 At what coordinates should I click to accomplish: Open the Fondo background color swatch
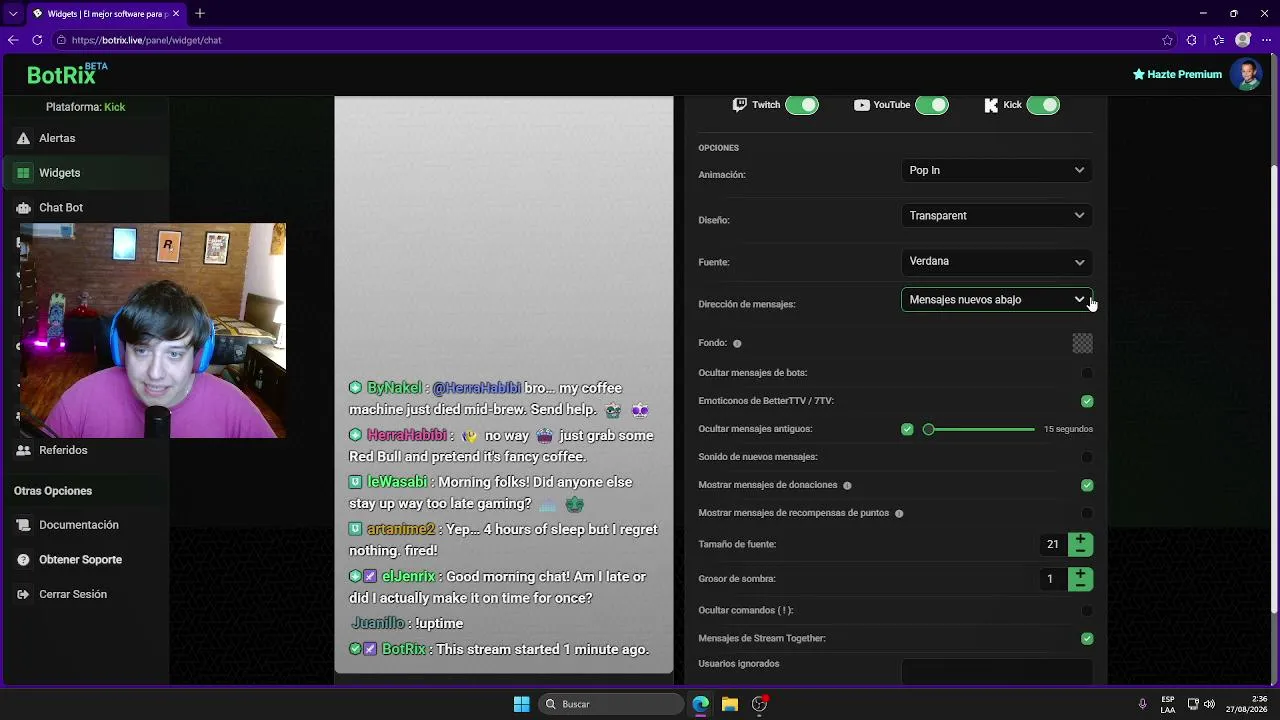(x=1082, y=343)
